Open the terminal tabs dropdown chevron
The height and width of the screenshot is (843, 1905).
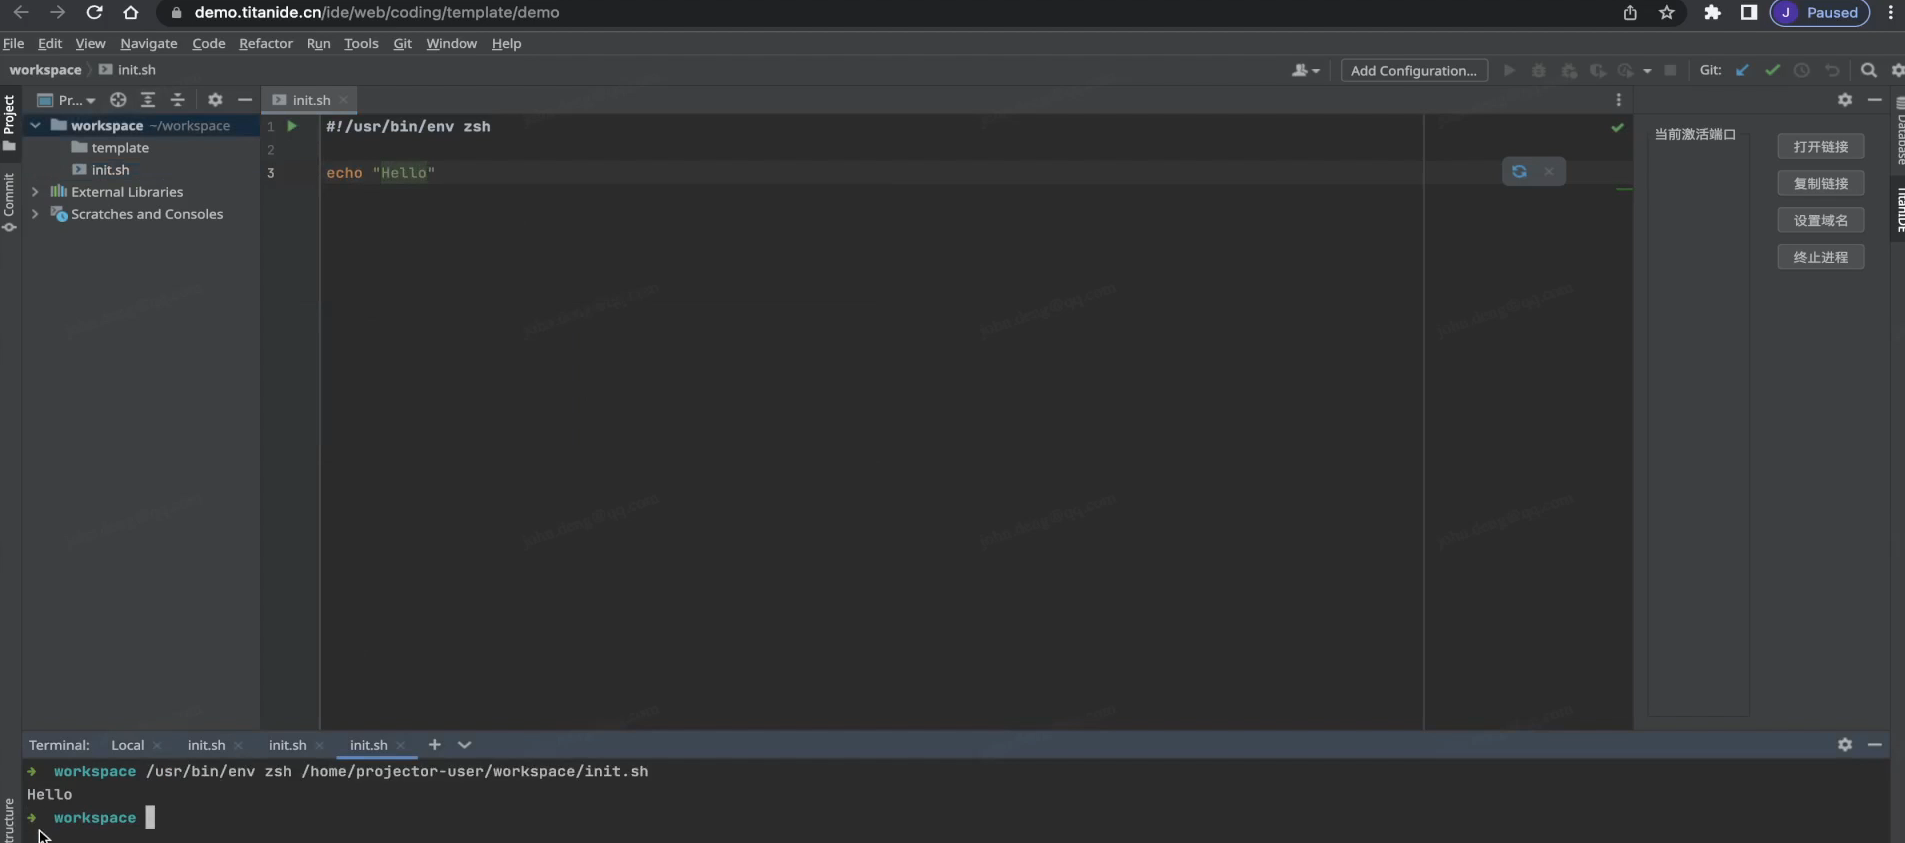pos(464,745)
